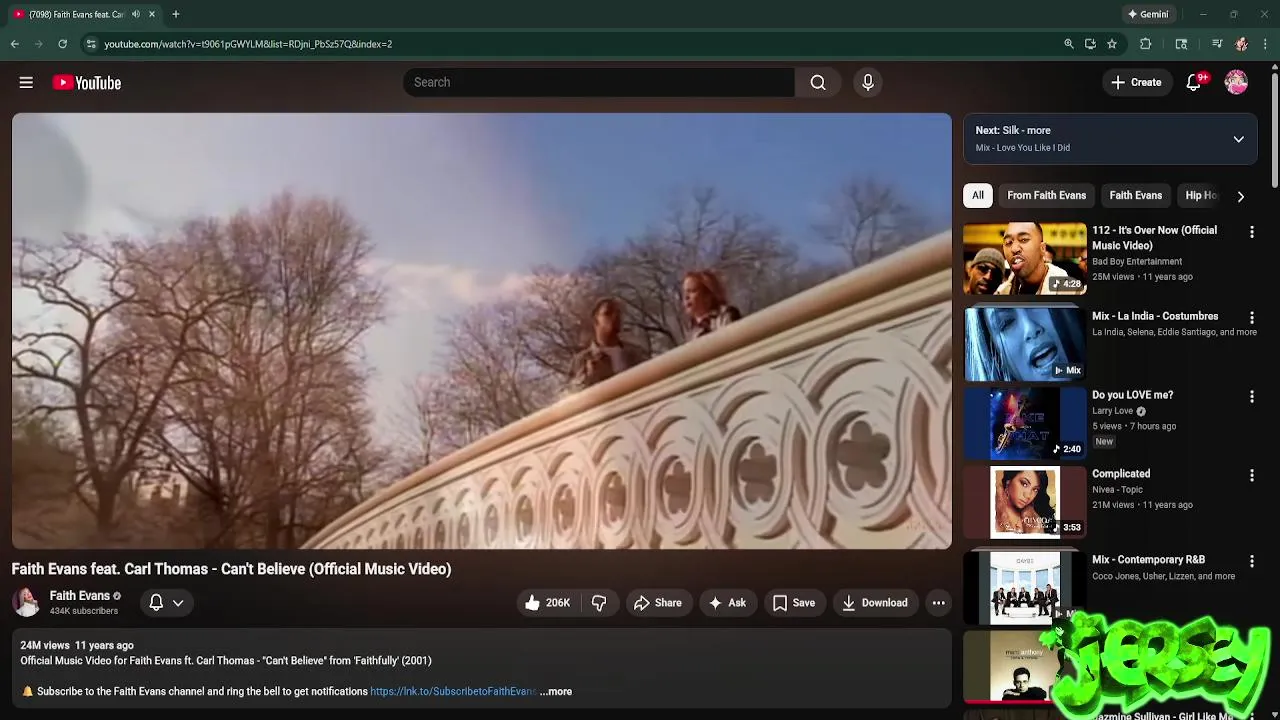
Task: Open Google Lens search icon in toolbar
Action: [1181, 44]
